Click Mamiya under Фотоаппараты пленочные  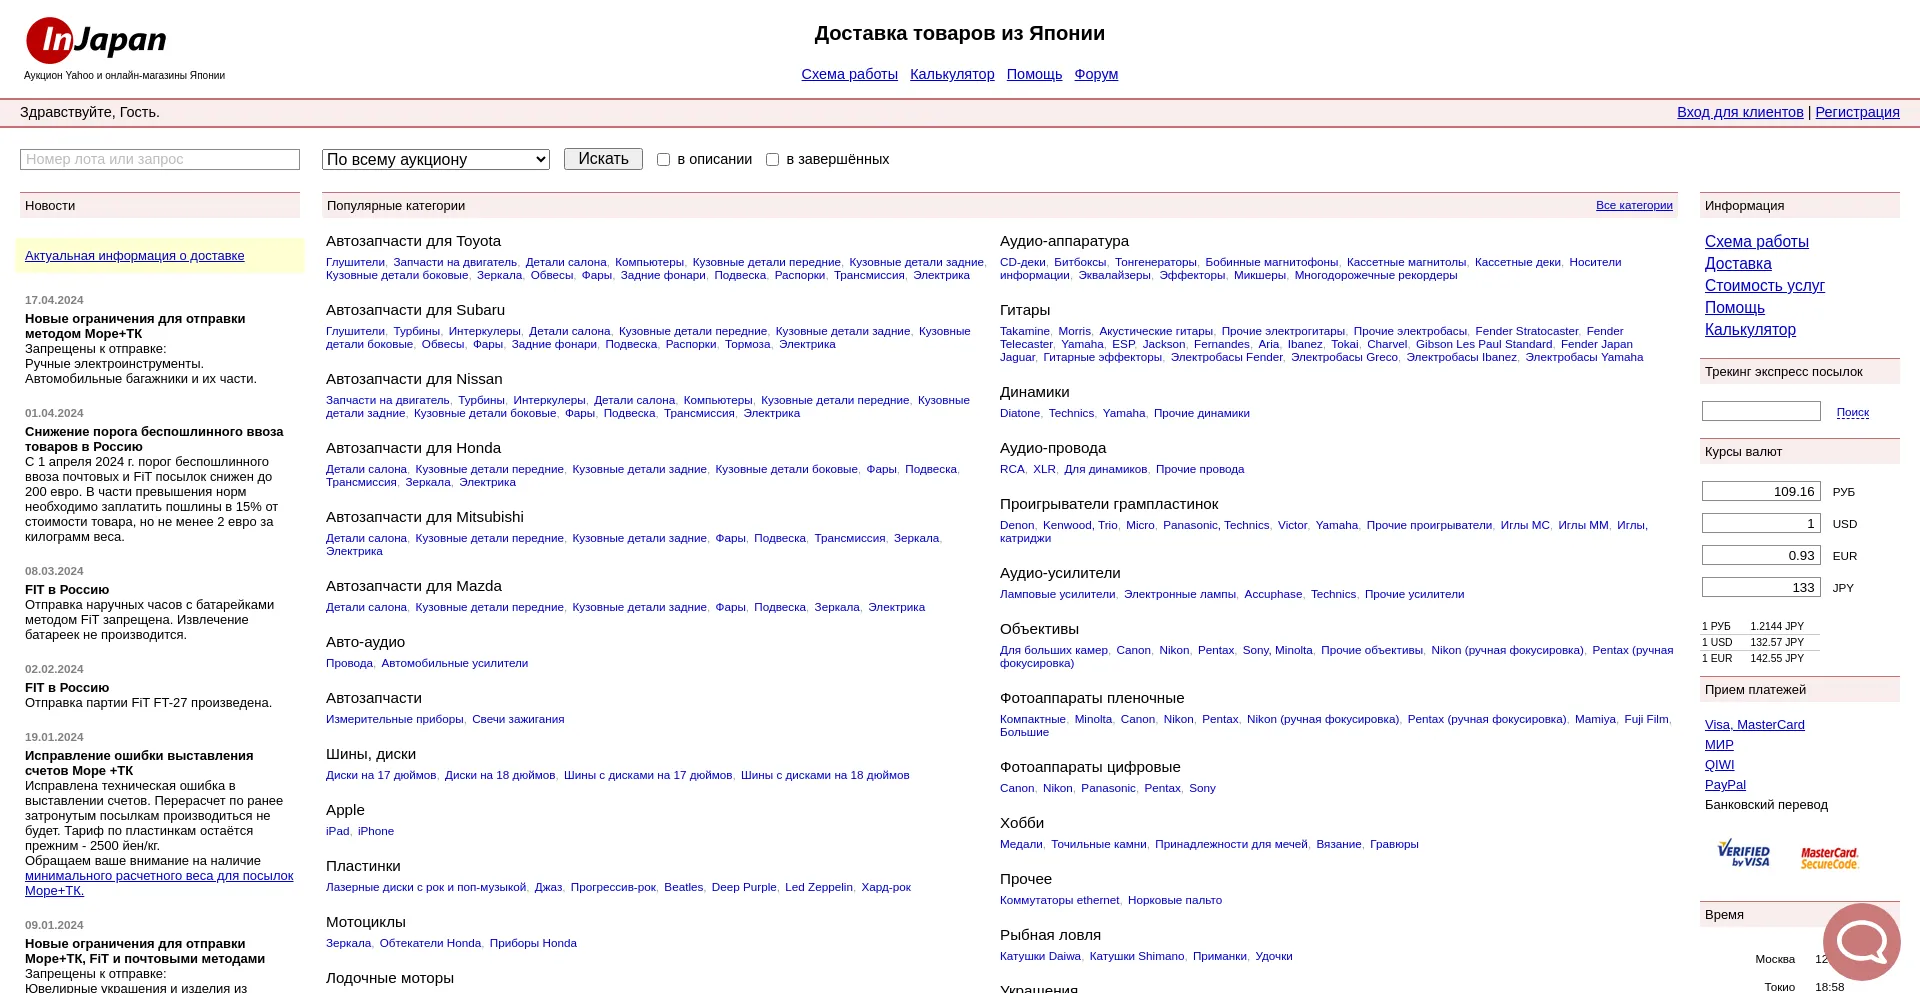[x=1595, y=719]
